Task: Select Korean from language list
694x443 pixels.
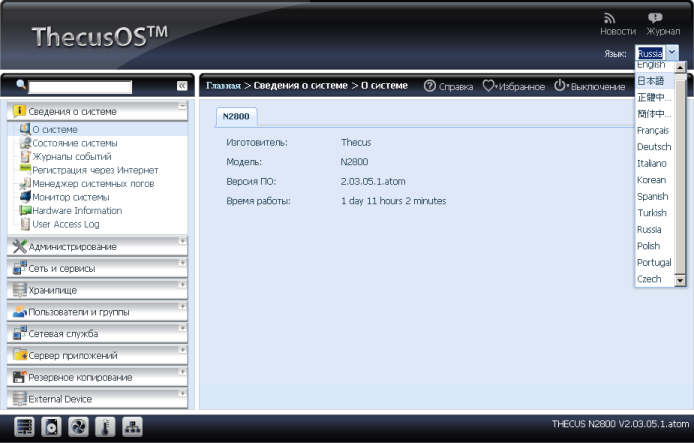Action: coord(655,180)
